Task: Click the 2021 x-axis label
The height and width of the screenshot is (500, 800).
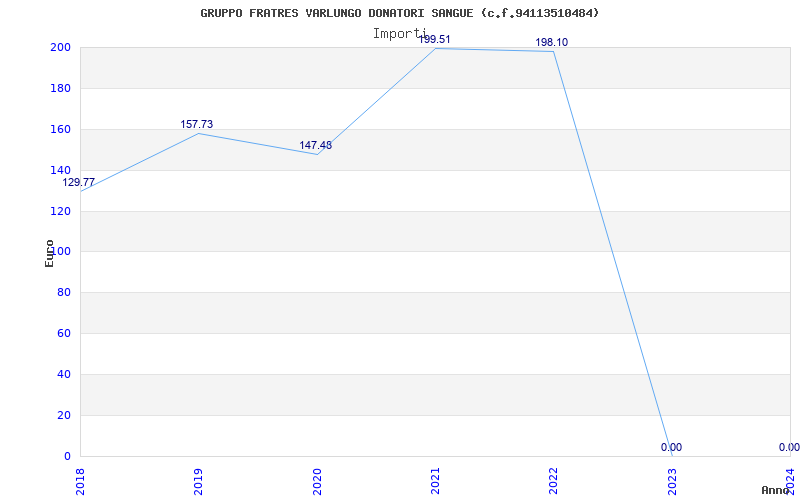Action: [435, 481]
